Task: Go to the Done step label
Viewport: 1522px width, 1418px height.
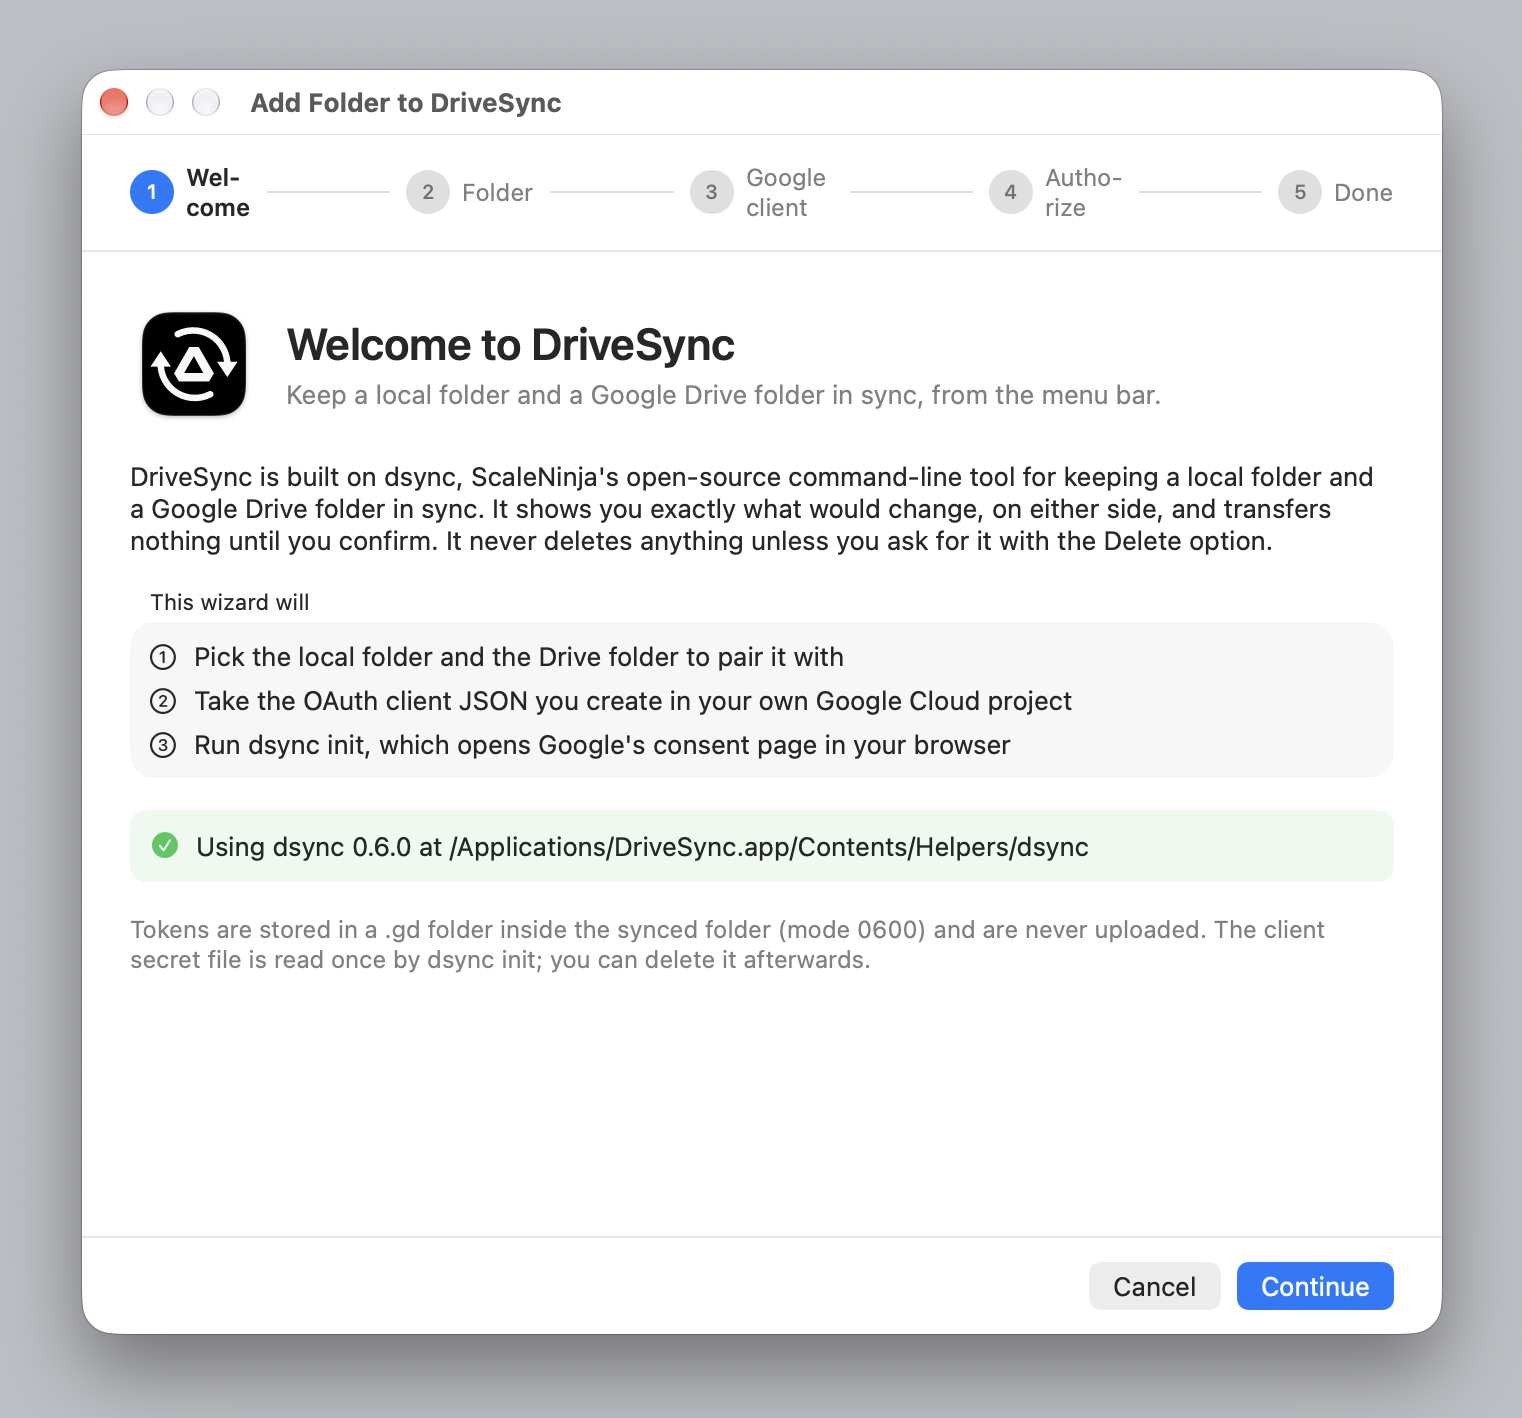Action: [x=1363, y=193]
